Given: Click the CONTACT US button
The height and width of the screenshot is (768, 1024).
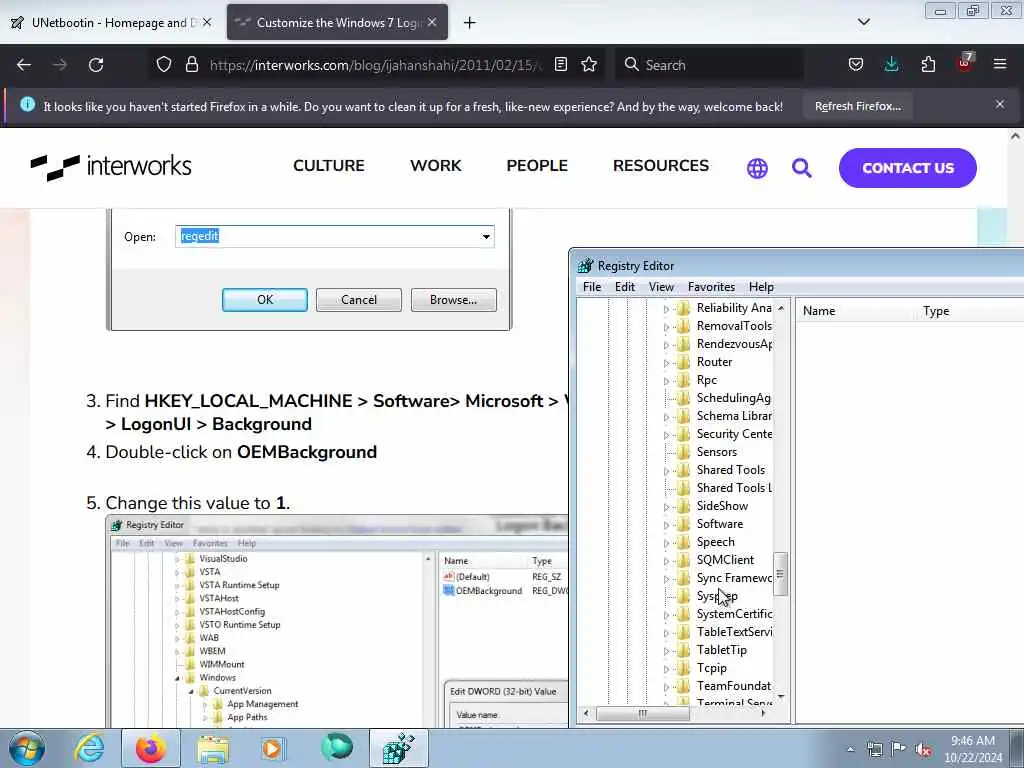Looking at the screenshot, I should coord(907,168).
